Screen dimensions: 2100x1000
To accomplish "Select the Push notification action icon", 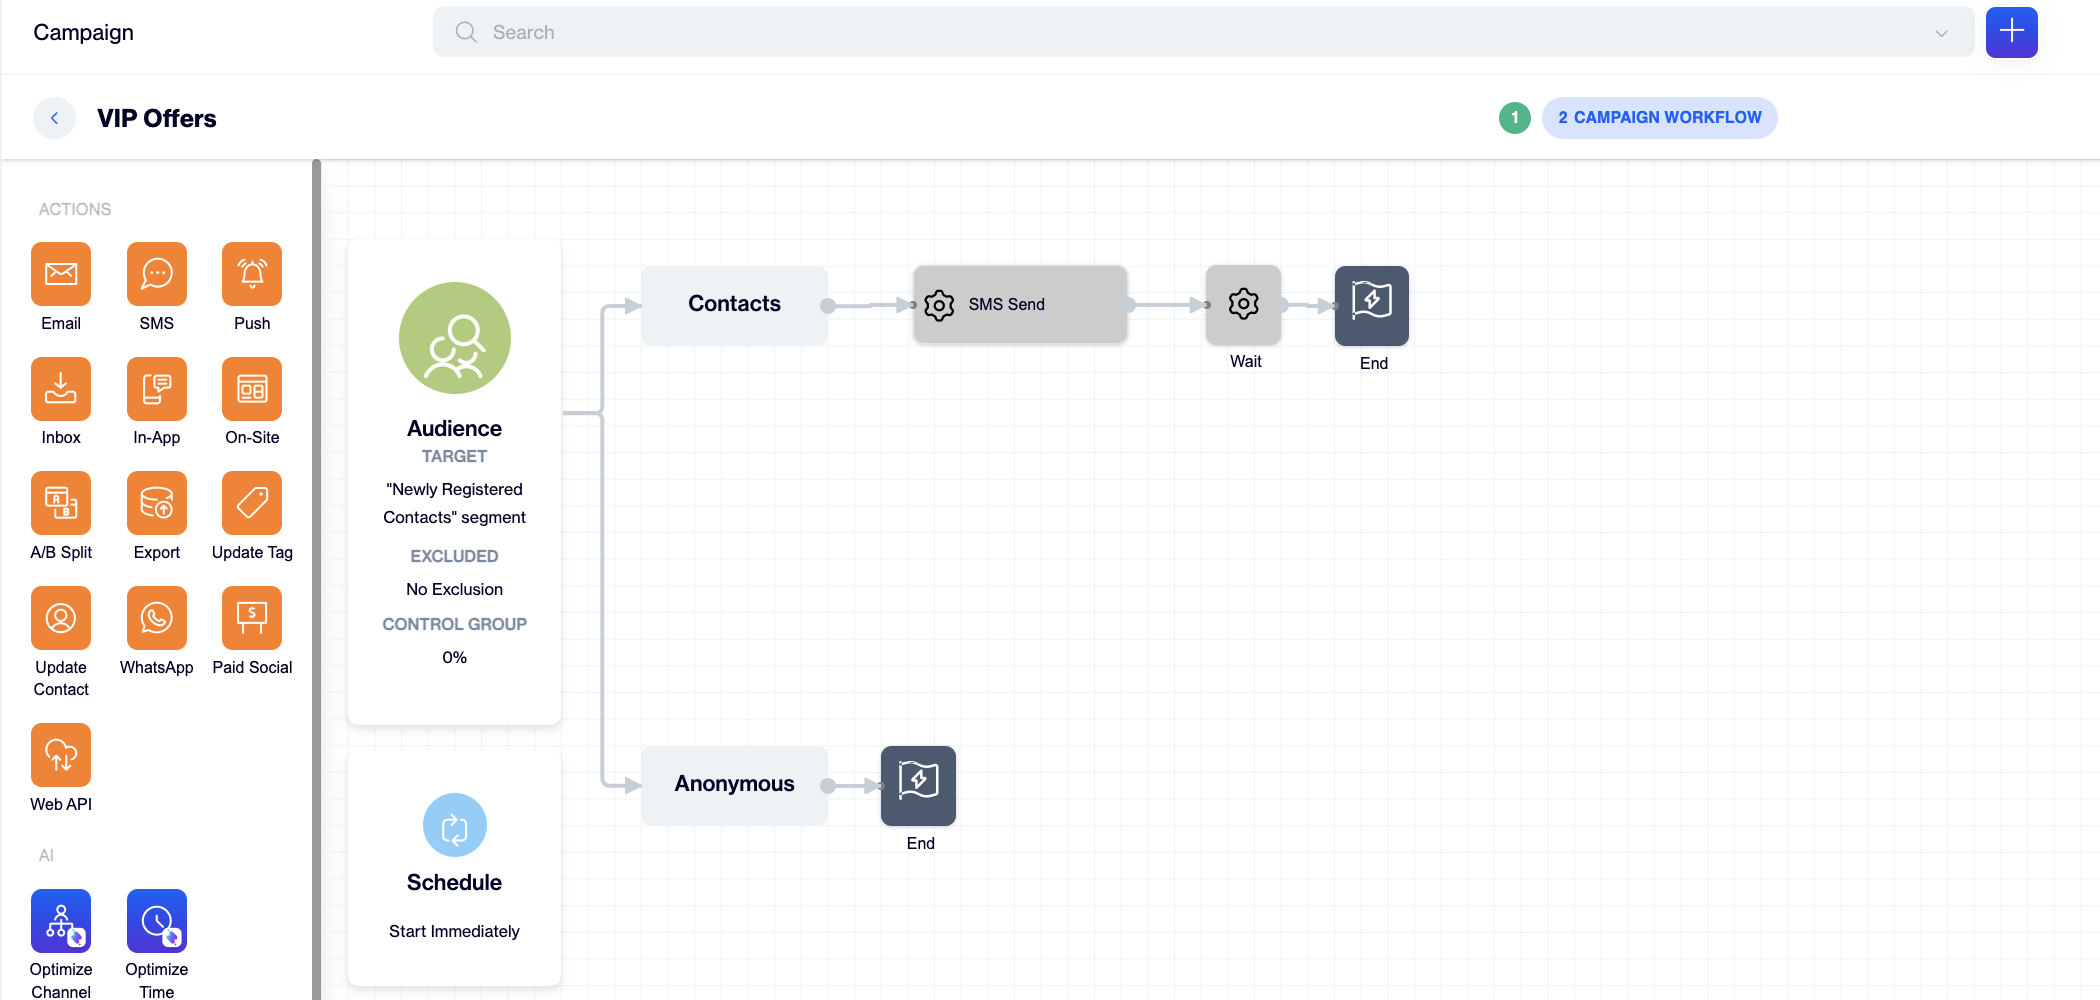I will point(252,274).
